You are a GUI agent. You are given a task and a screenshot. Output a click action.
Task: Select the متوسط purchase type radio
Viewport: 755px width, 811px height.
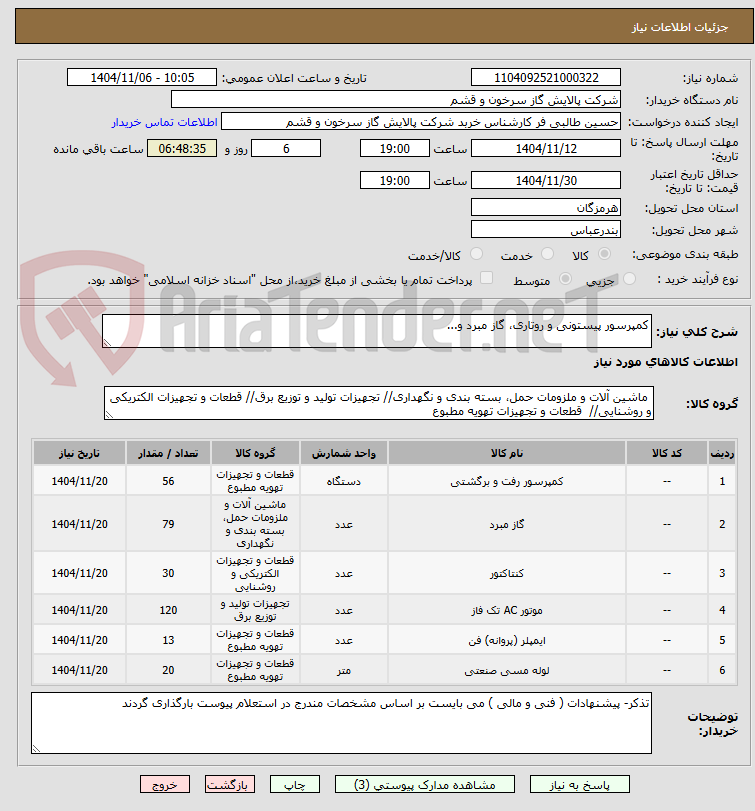pos(565,279)
